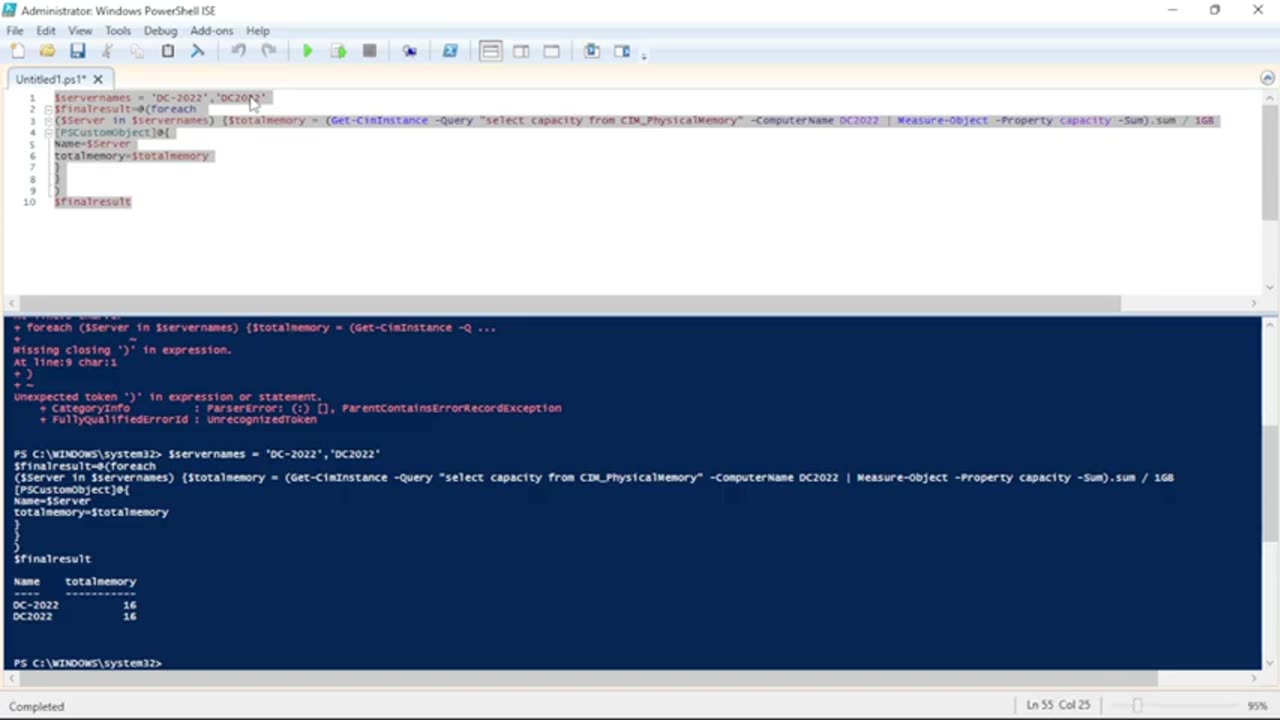Screen dimensions: 1280x720
Task: Open the Tools menu
Action: pyautogui.click(x=118, y=31)
